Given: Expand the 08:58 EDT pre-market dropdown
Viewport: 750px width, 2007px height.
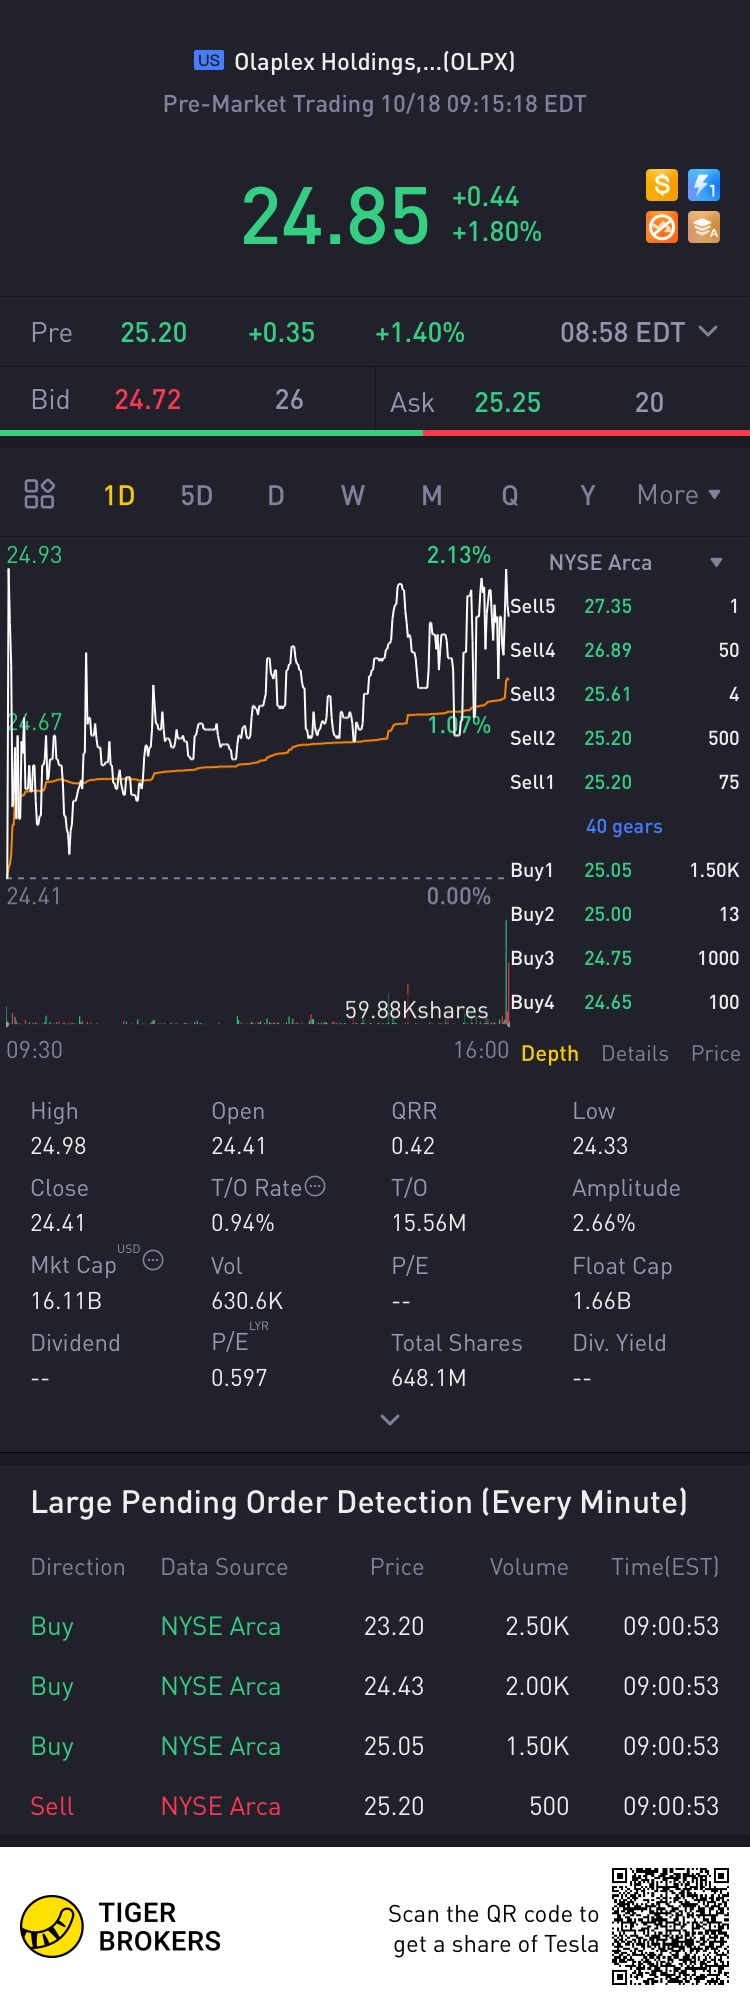Looking at the screenshot, I should coord(638,332).
